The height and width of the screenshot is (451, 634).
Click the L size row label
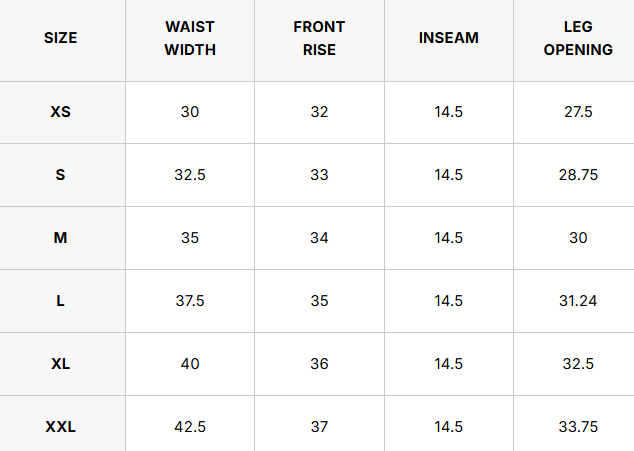pos(61,301)
